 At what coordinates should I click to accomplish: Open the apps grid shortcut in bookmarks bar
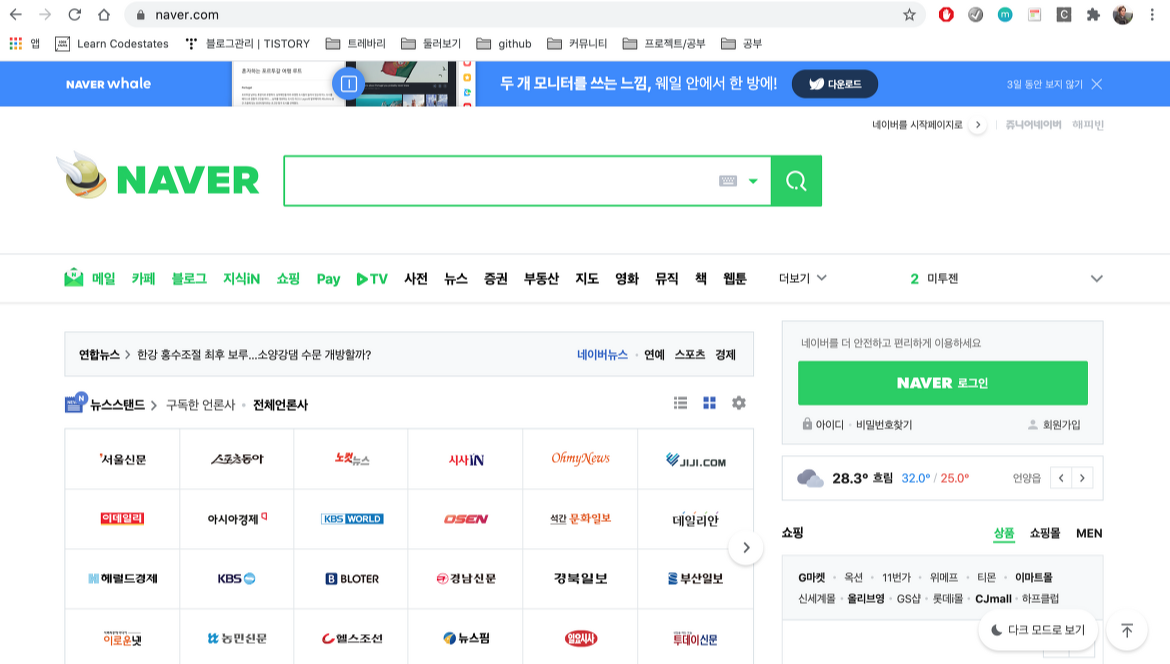click(x=16, y=43)
